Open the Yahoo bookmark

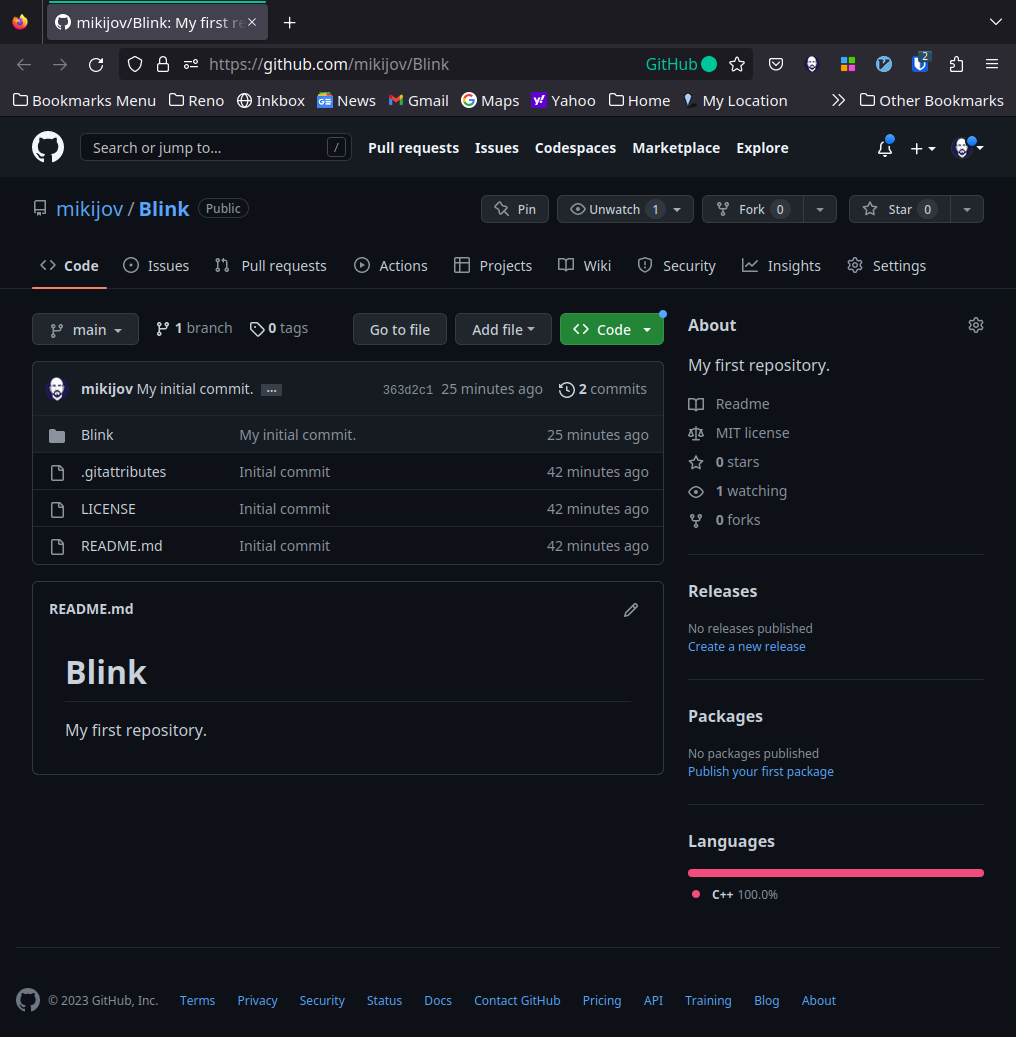pyautogui.click(x=563, y=101)
